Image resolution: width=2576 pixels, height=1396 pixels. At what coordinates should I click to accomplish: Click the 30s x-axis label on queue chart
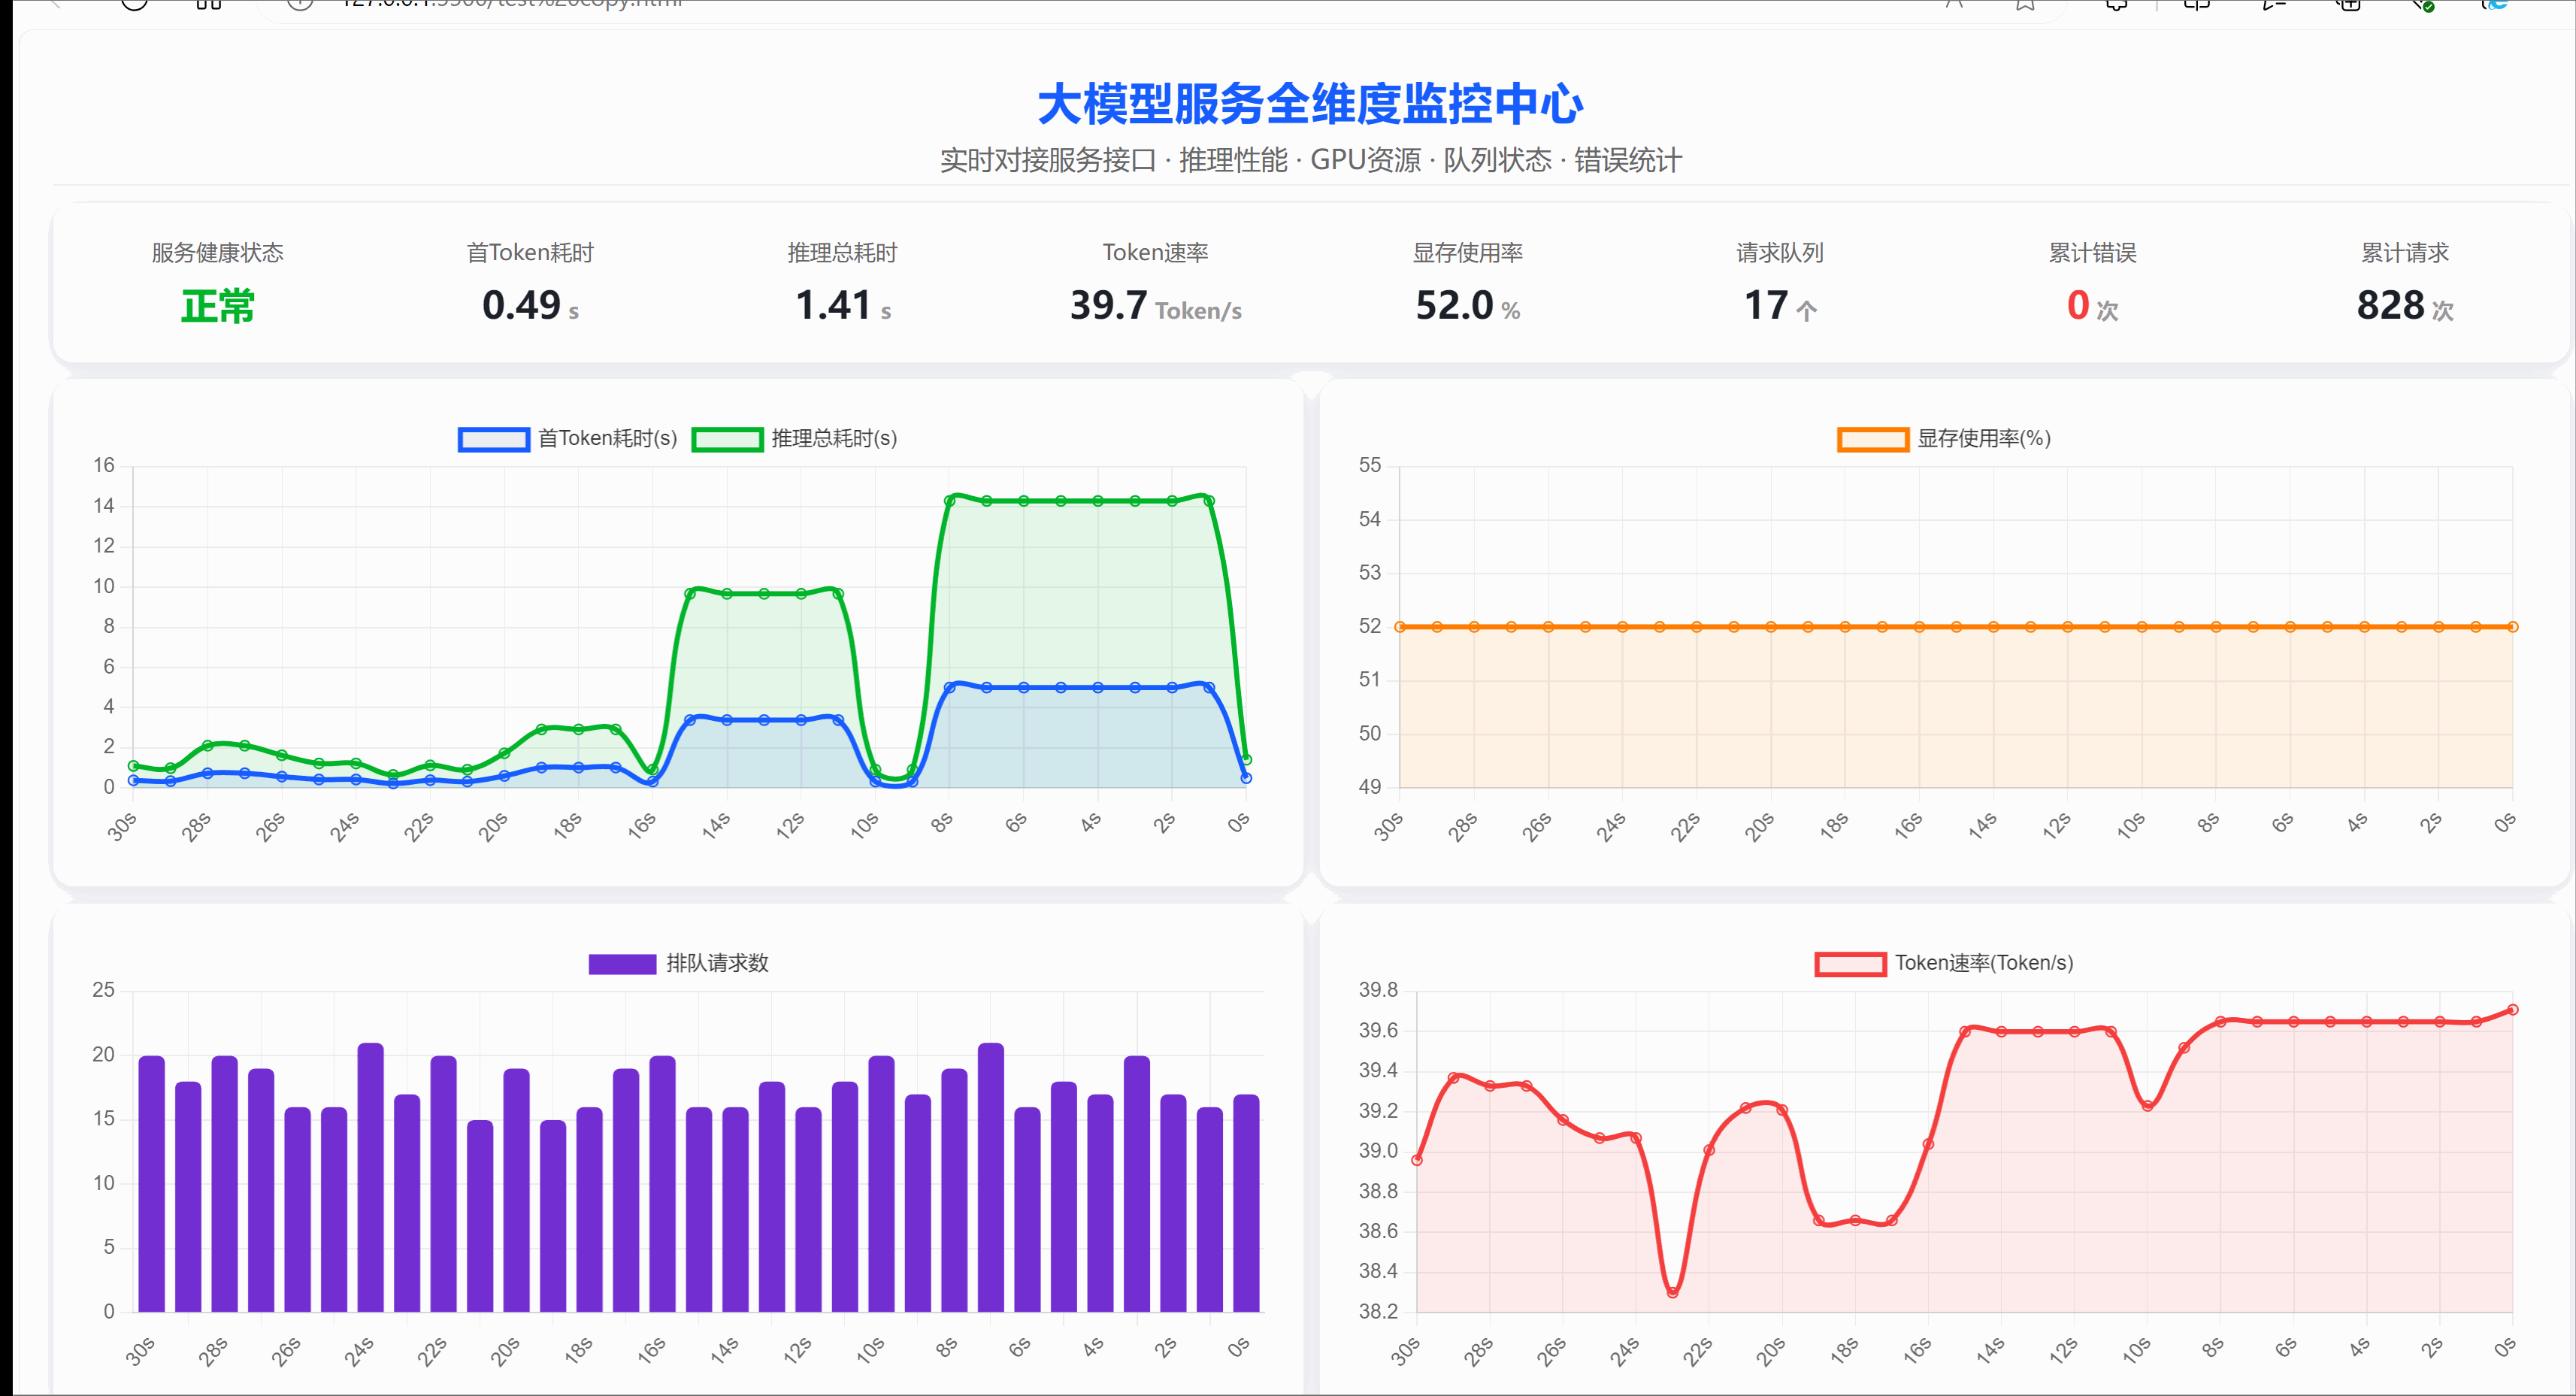click(x=141, y=1351)
